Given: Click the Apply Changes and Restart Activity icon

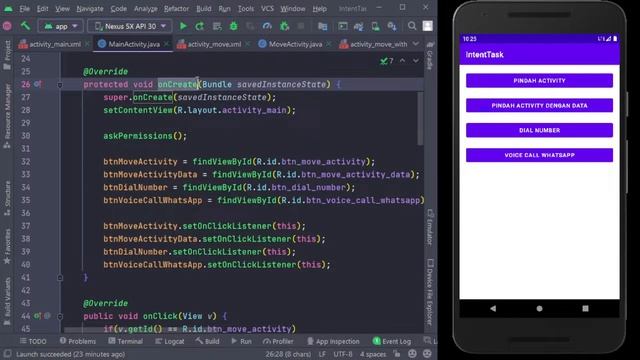Looking at the screenshot, I should click(x=200, y=26).
